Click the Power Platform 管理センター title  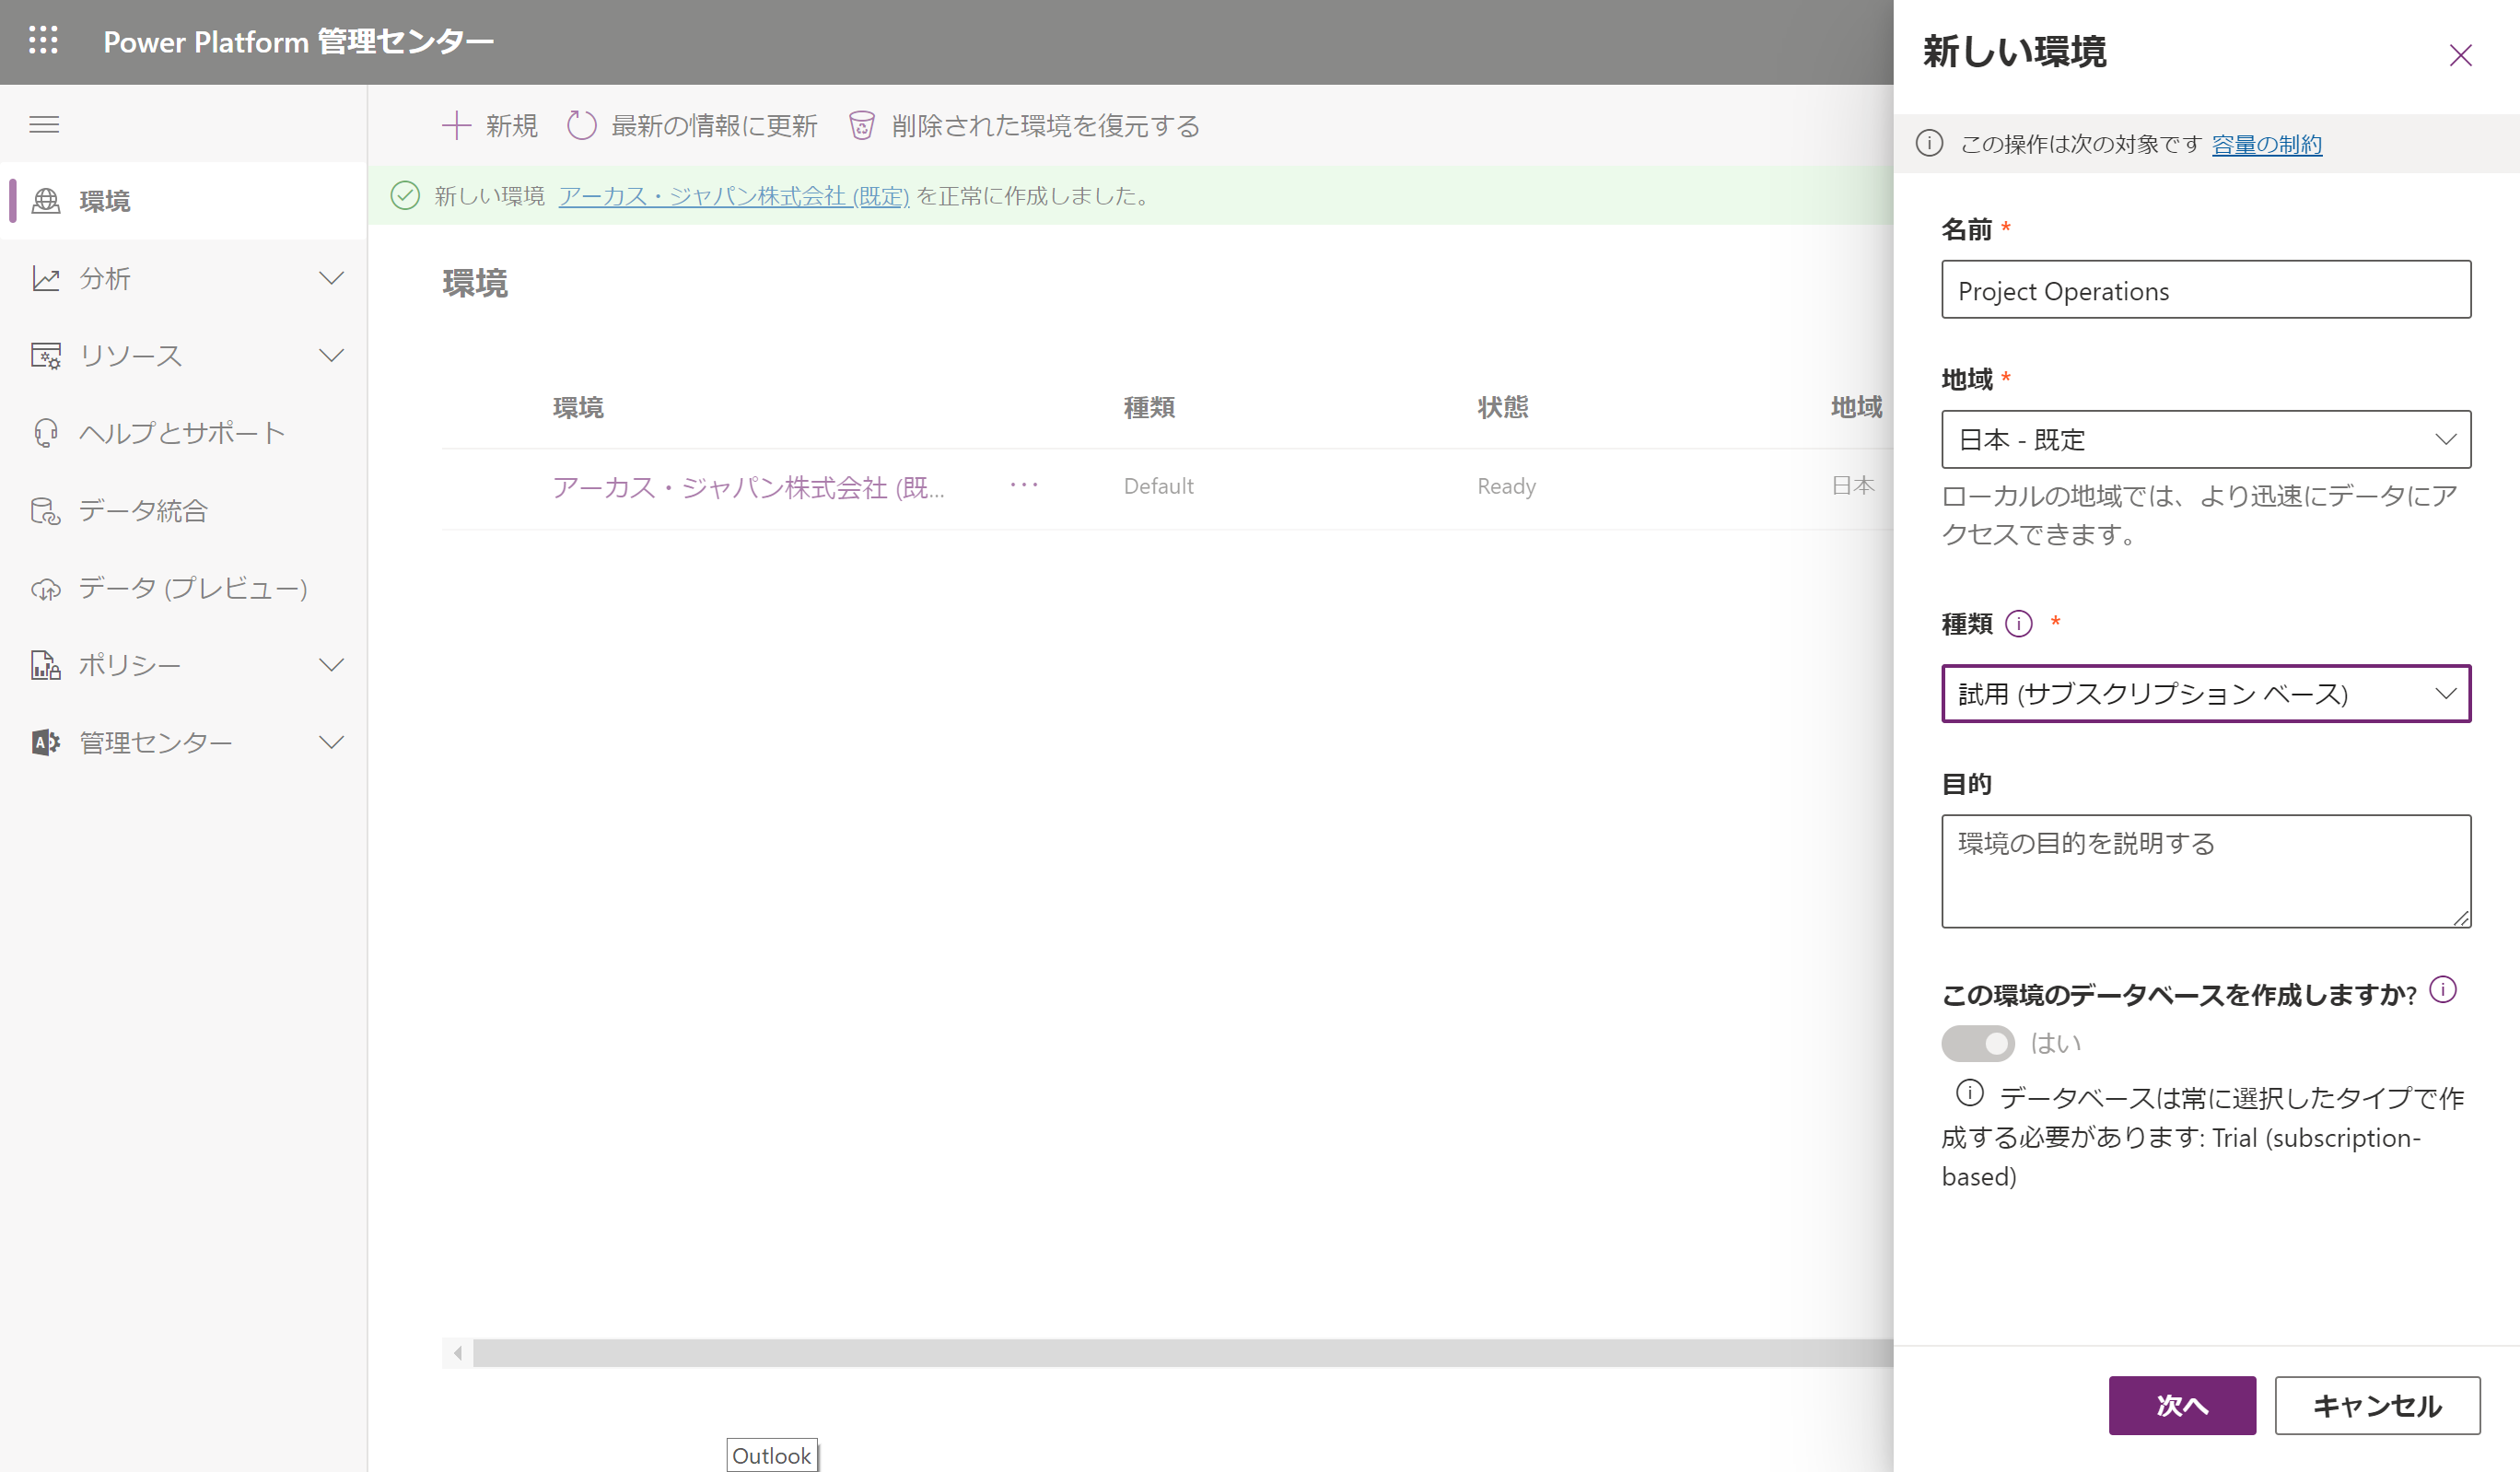pyautogui.click(x=298, y=41)
